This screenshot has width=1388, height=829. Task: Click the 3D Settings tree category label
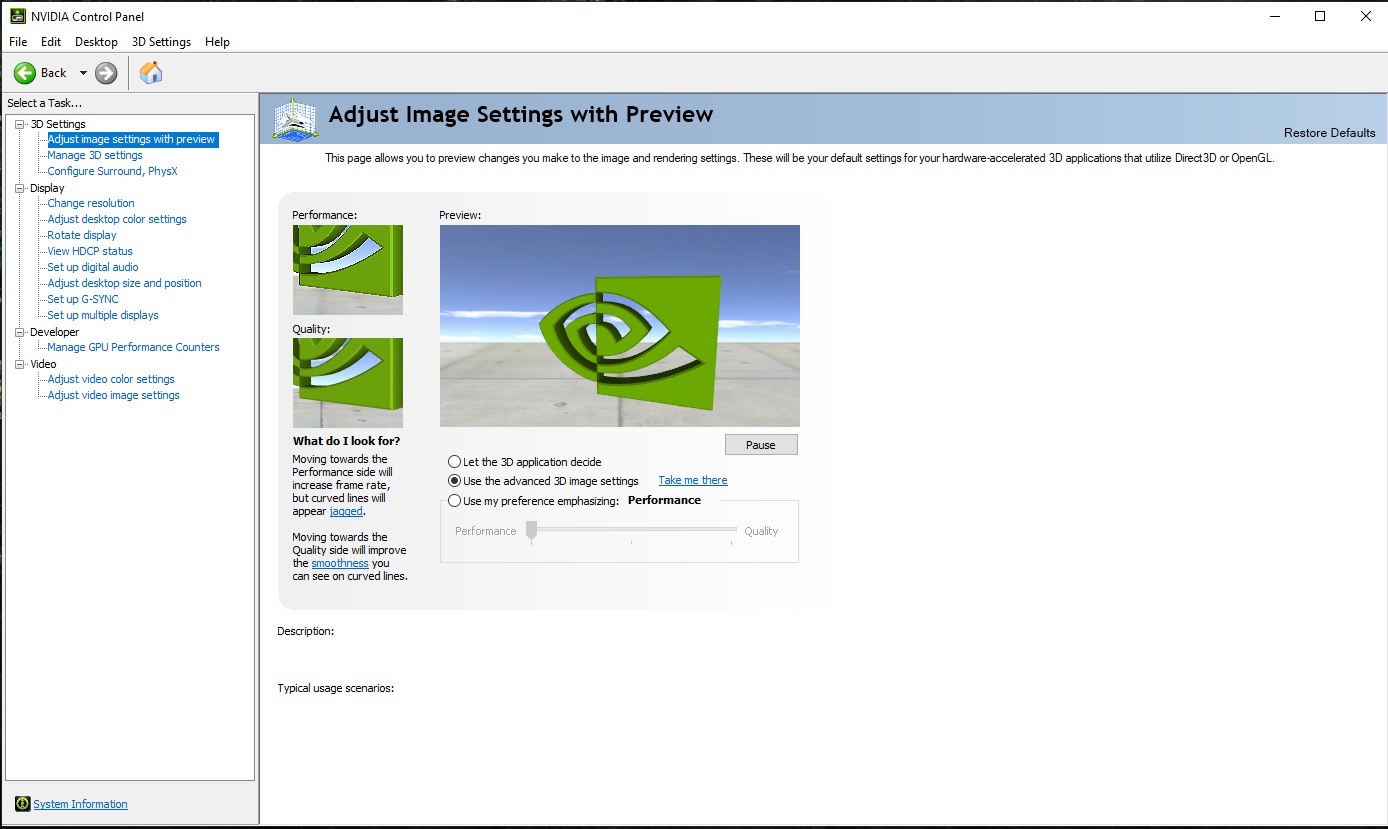58,124
